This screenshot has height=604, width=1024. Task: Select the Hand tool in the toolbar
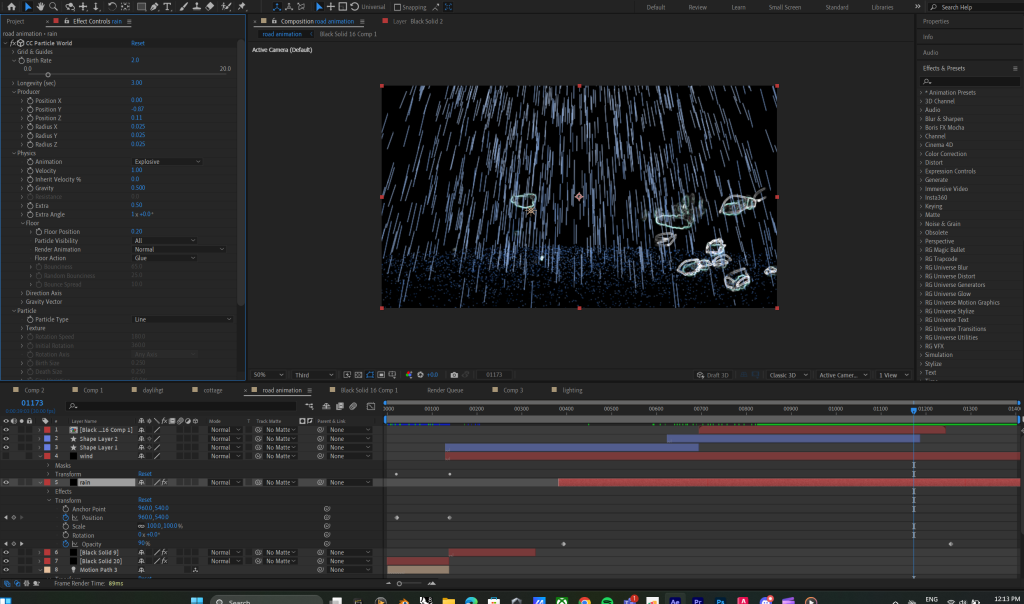click(41, 7)
